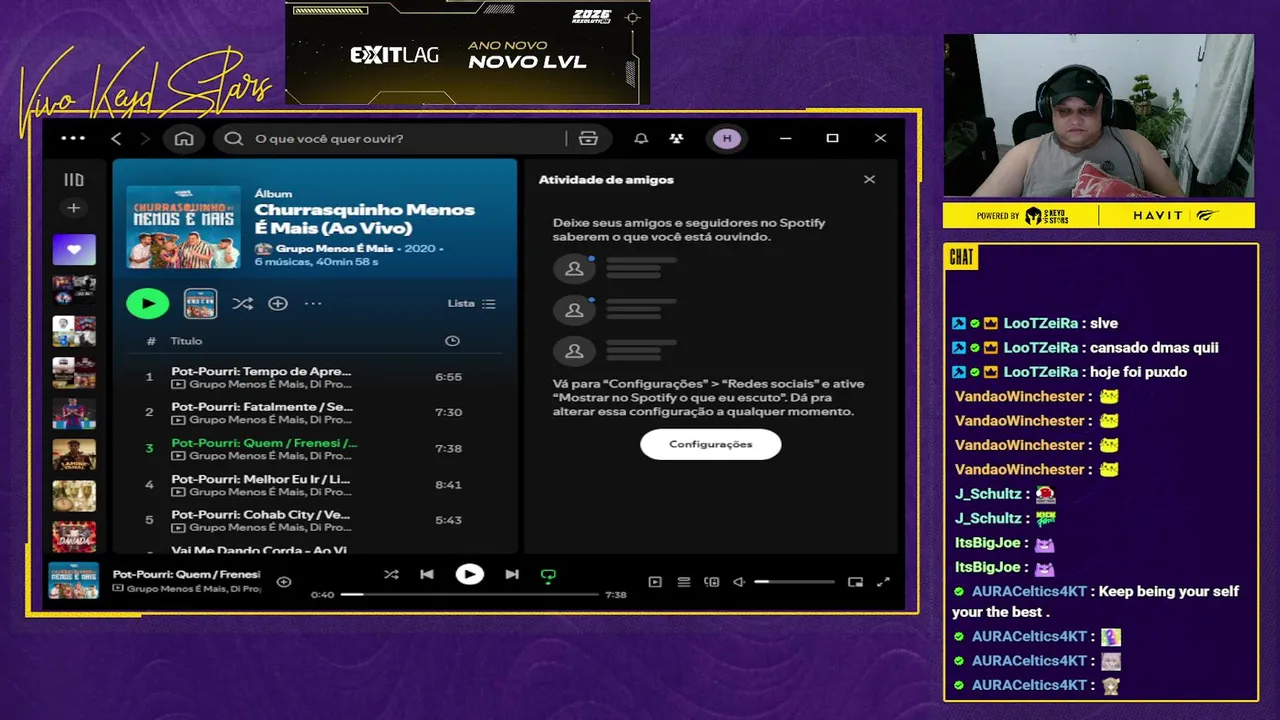This screenshot has width=1280, height=720.
Task: Click the '#' track number column header
Action: pyautogui.click(x=151, y=341)
